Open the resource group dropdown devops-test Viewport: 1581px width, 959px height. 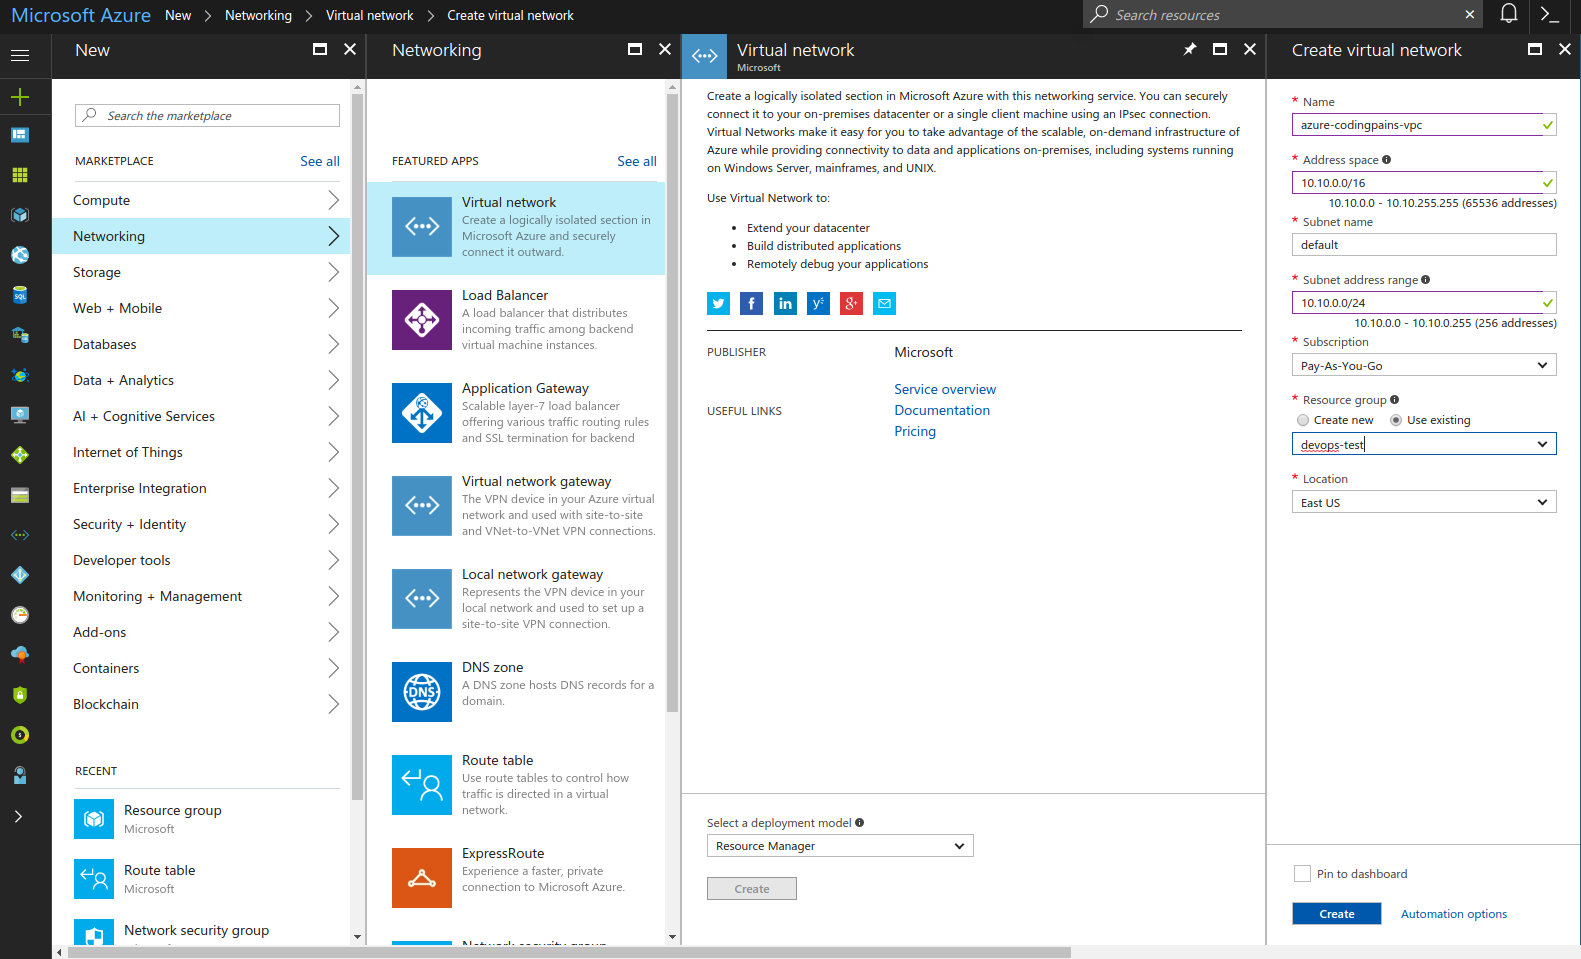pyautogui.click(x=1424, y=444)
